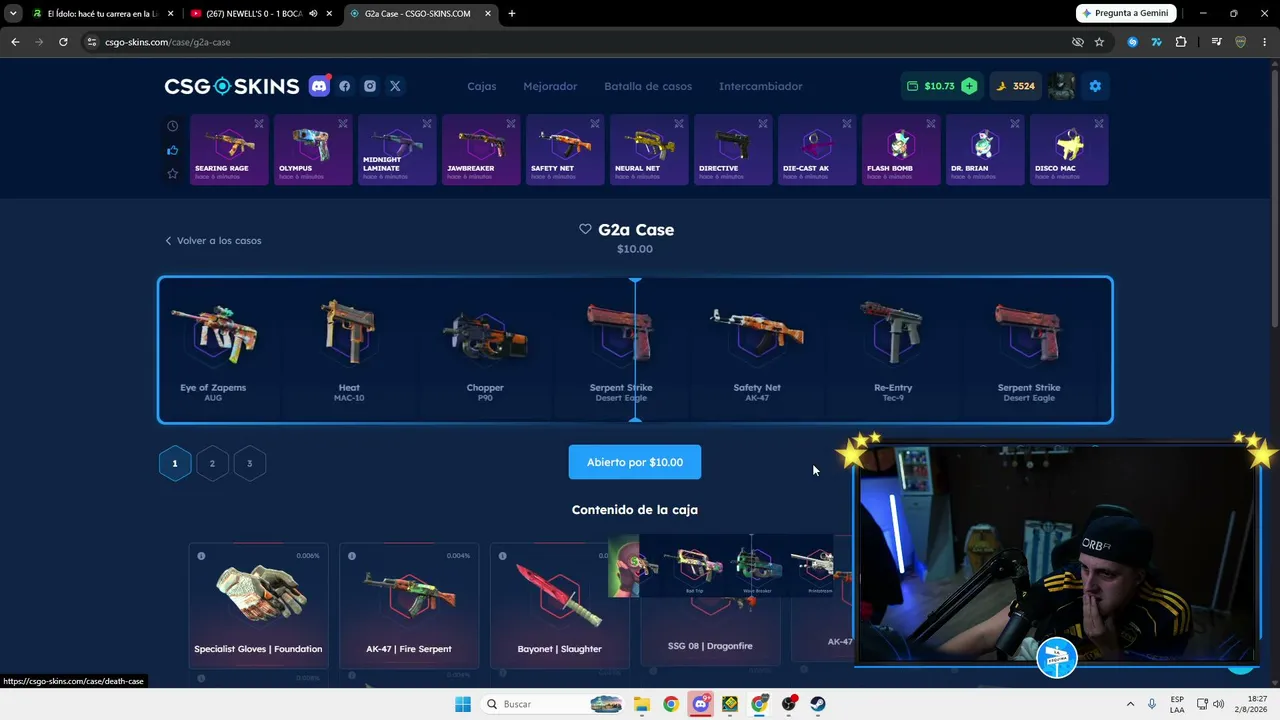1280x720 pixels.
Task: Switch to the El Ídolo browser tab
Action: tap(101, 14)
